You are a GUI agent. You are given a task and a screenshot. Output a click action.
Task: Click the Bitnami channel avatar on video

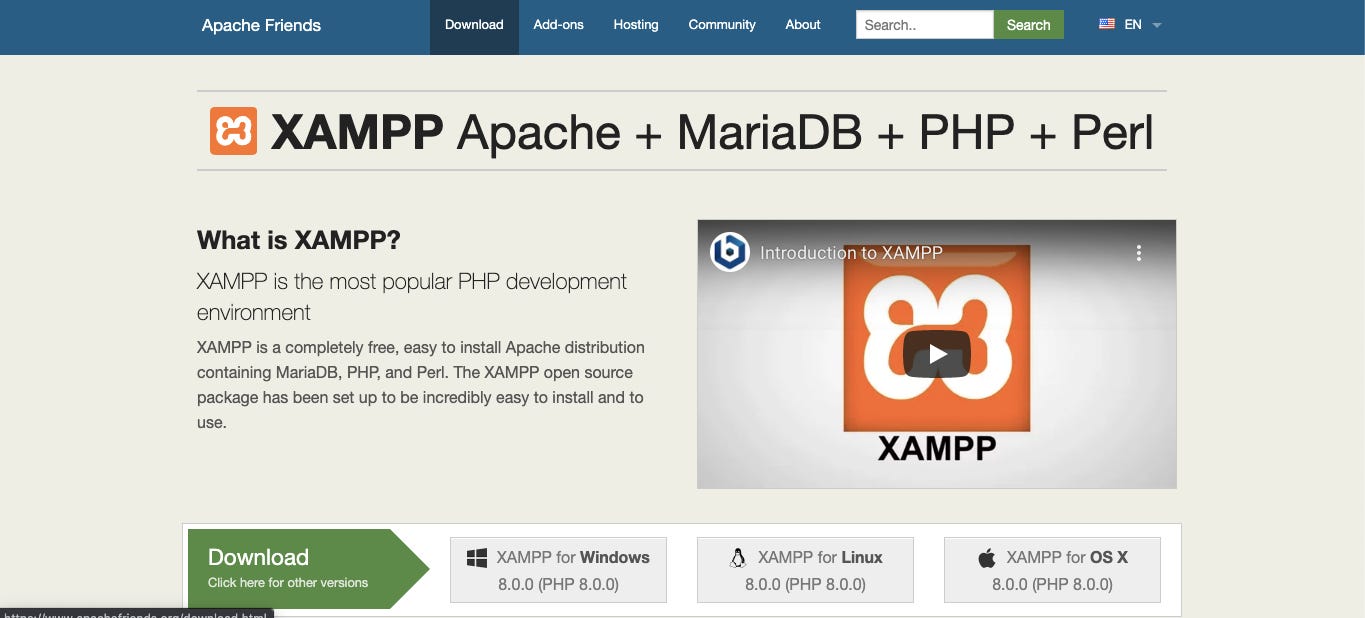point(730,252)
